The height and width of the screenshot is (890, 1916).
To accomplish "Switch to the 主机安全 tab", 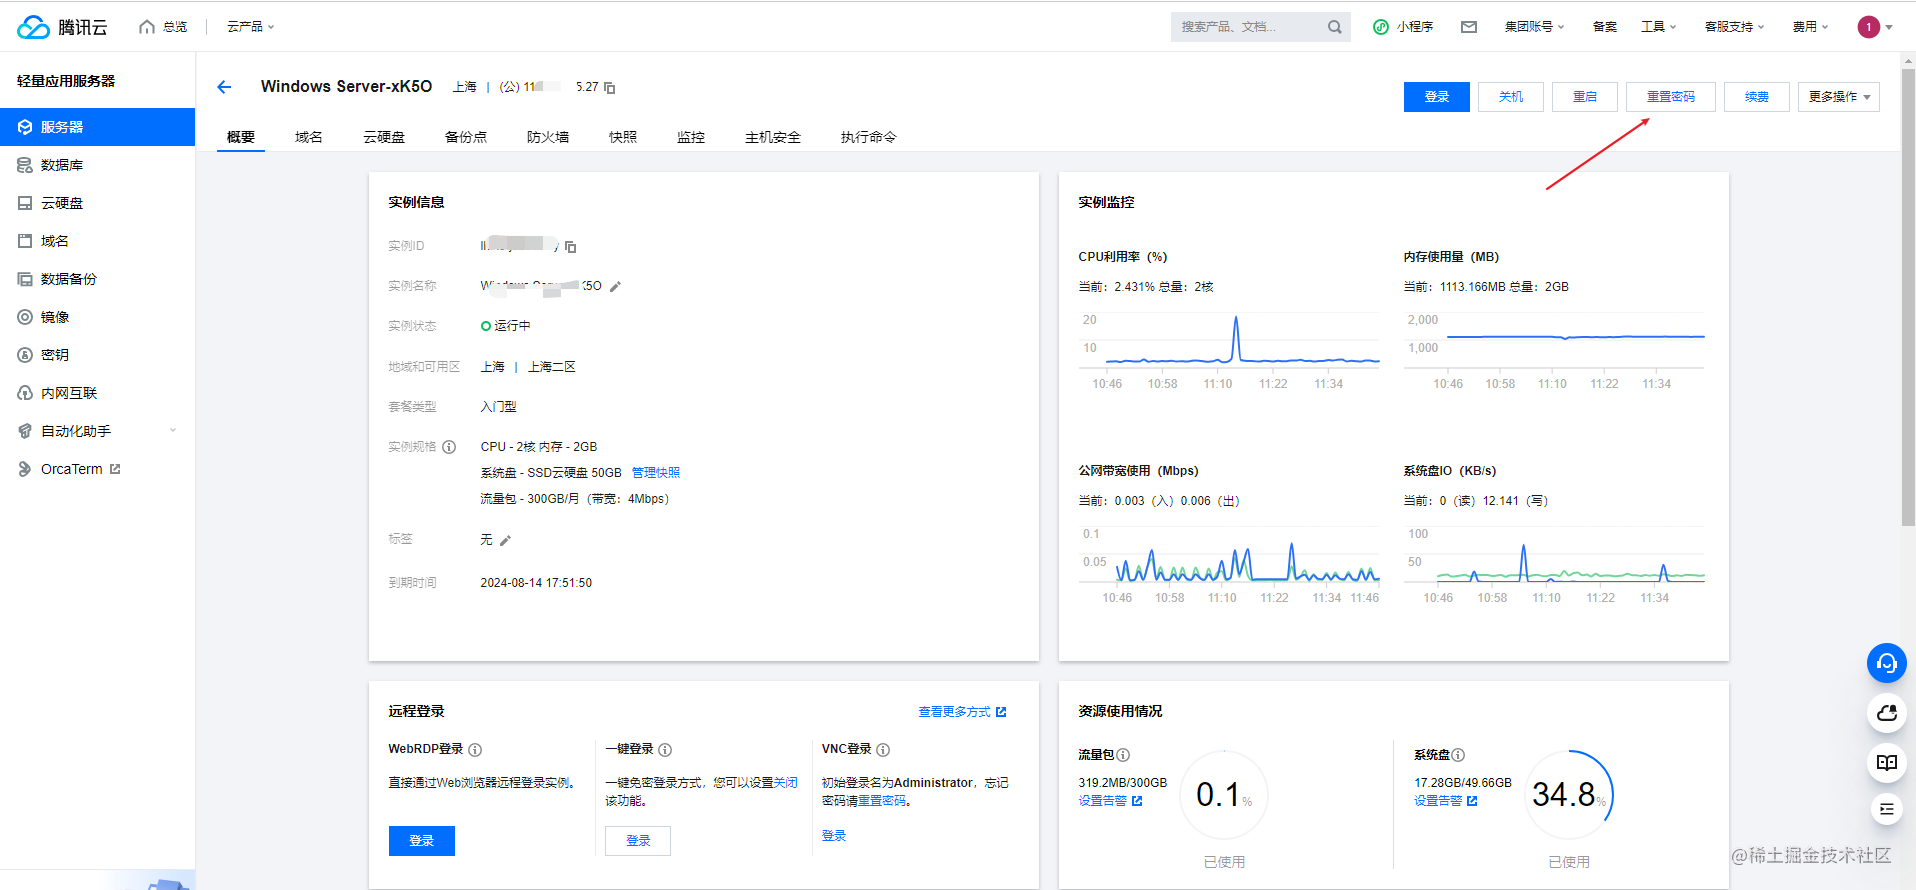I will coord(773,137).
